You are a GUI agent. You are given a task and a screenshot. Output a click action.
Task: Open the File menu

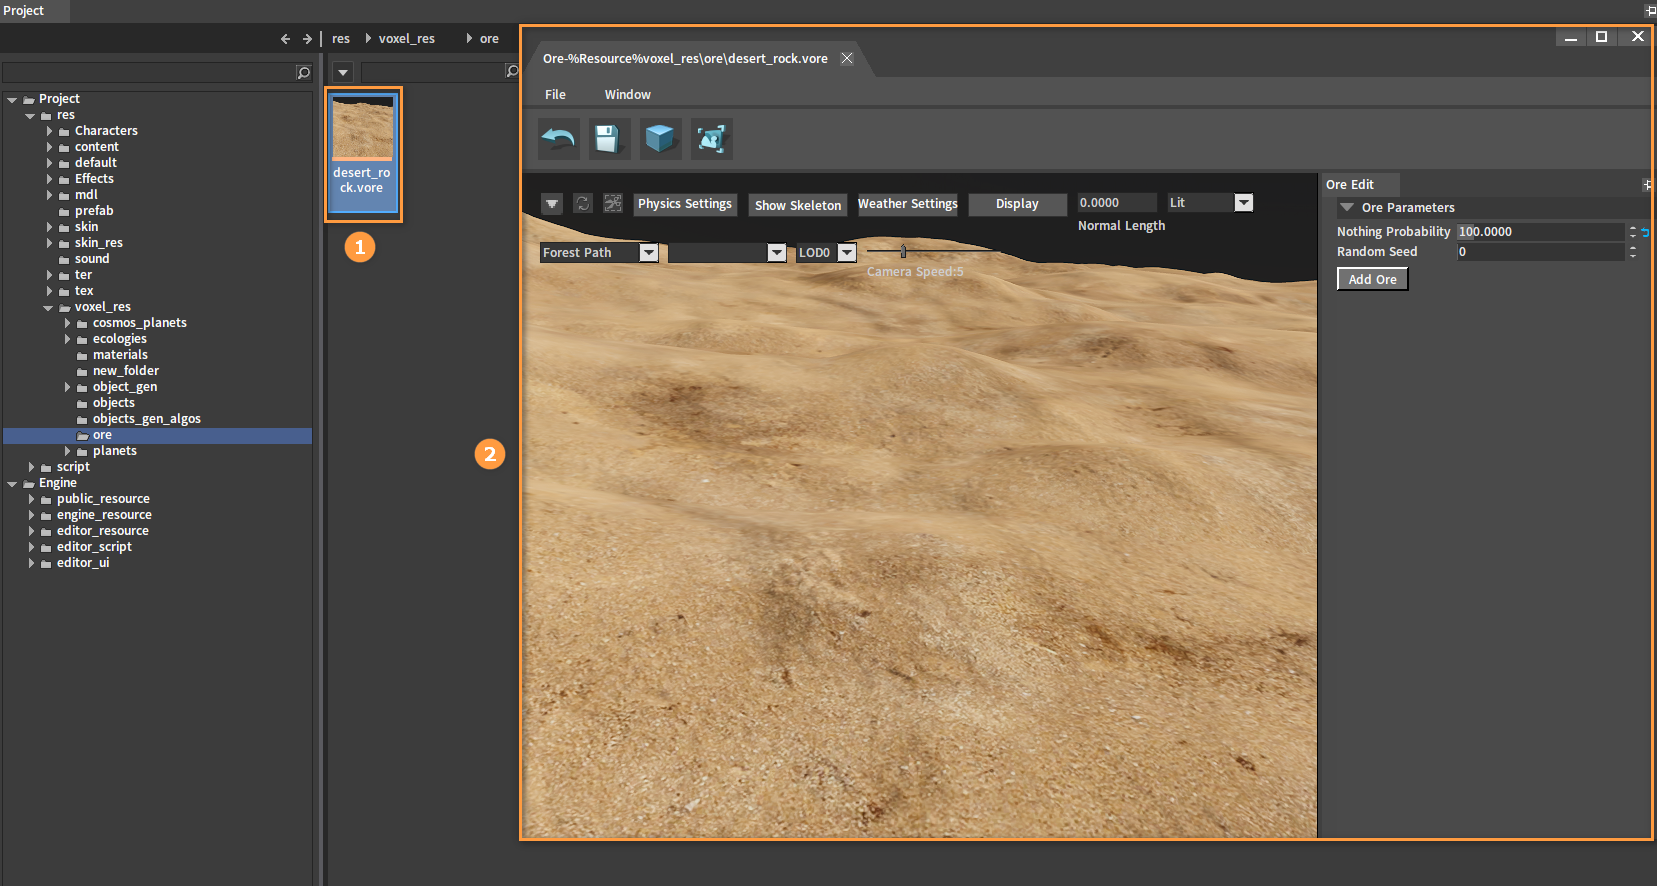555,95
